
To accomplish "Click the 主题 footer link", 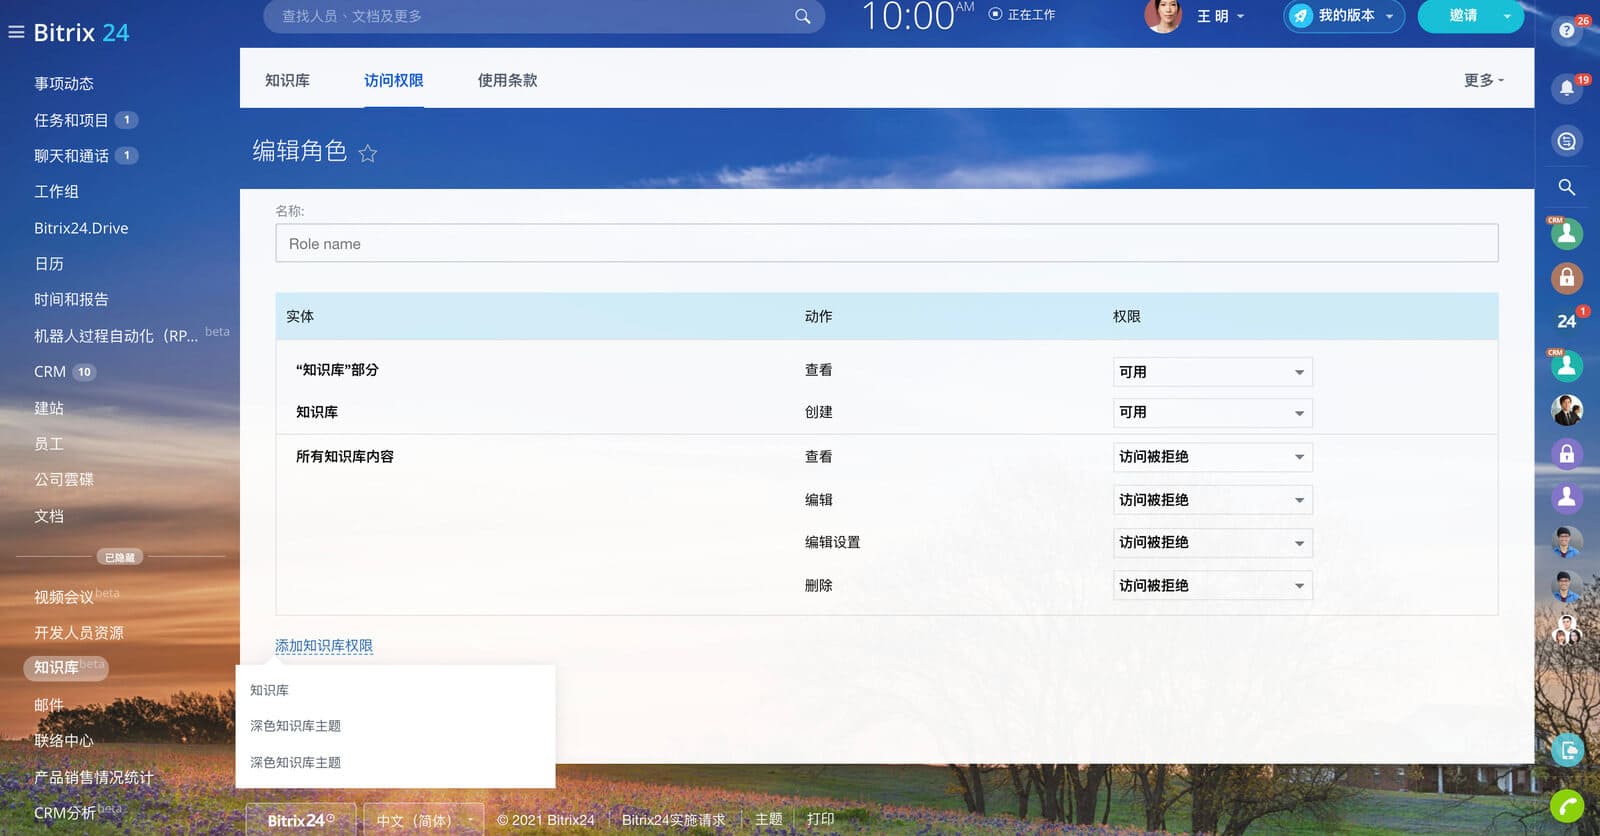I will pyautogui.click(x=768, y=819).
